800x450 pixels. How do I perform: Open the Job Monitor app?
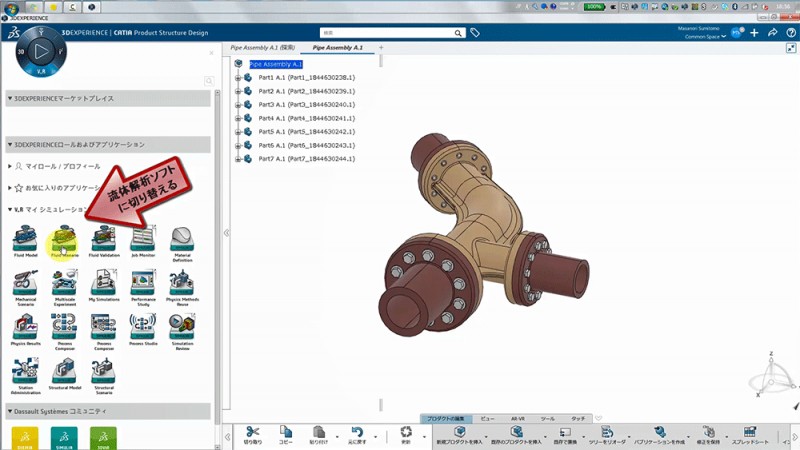[x=143, y=239]
